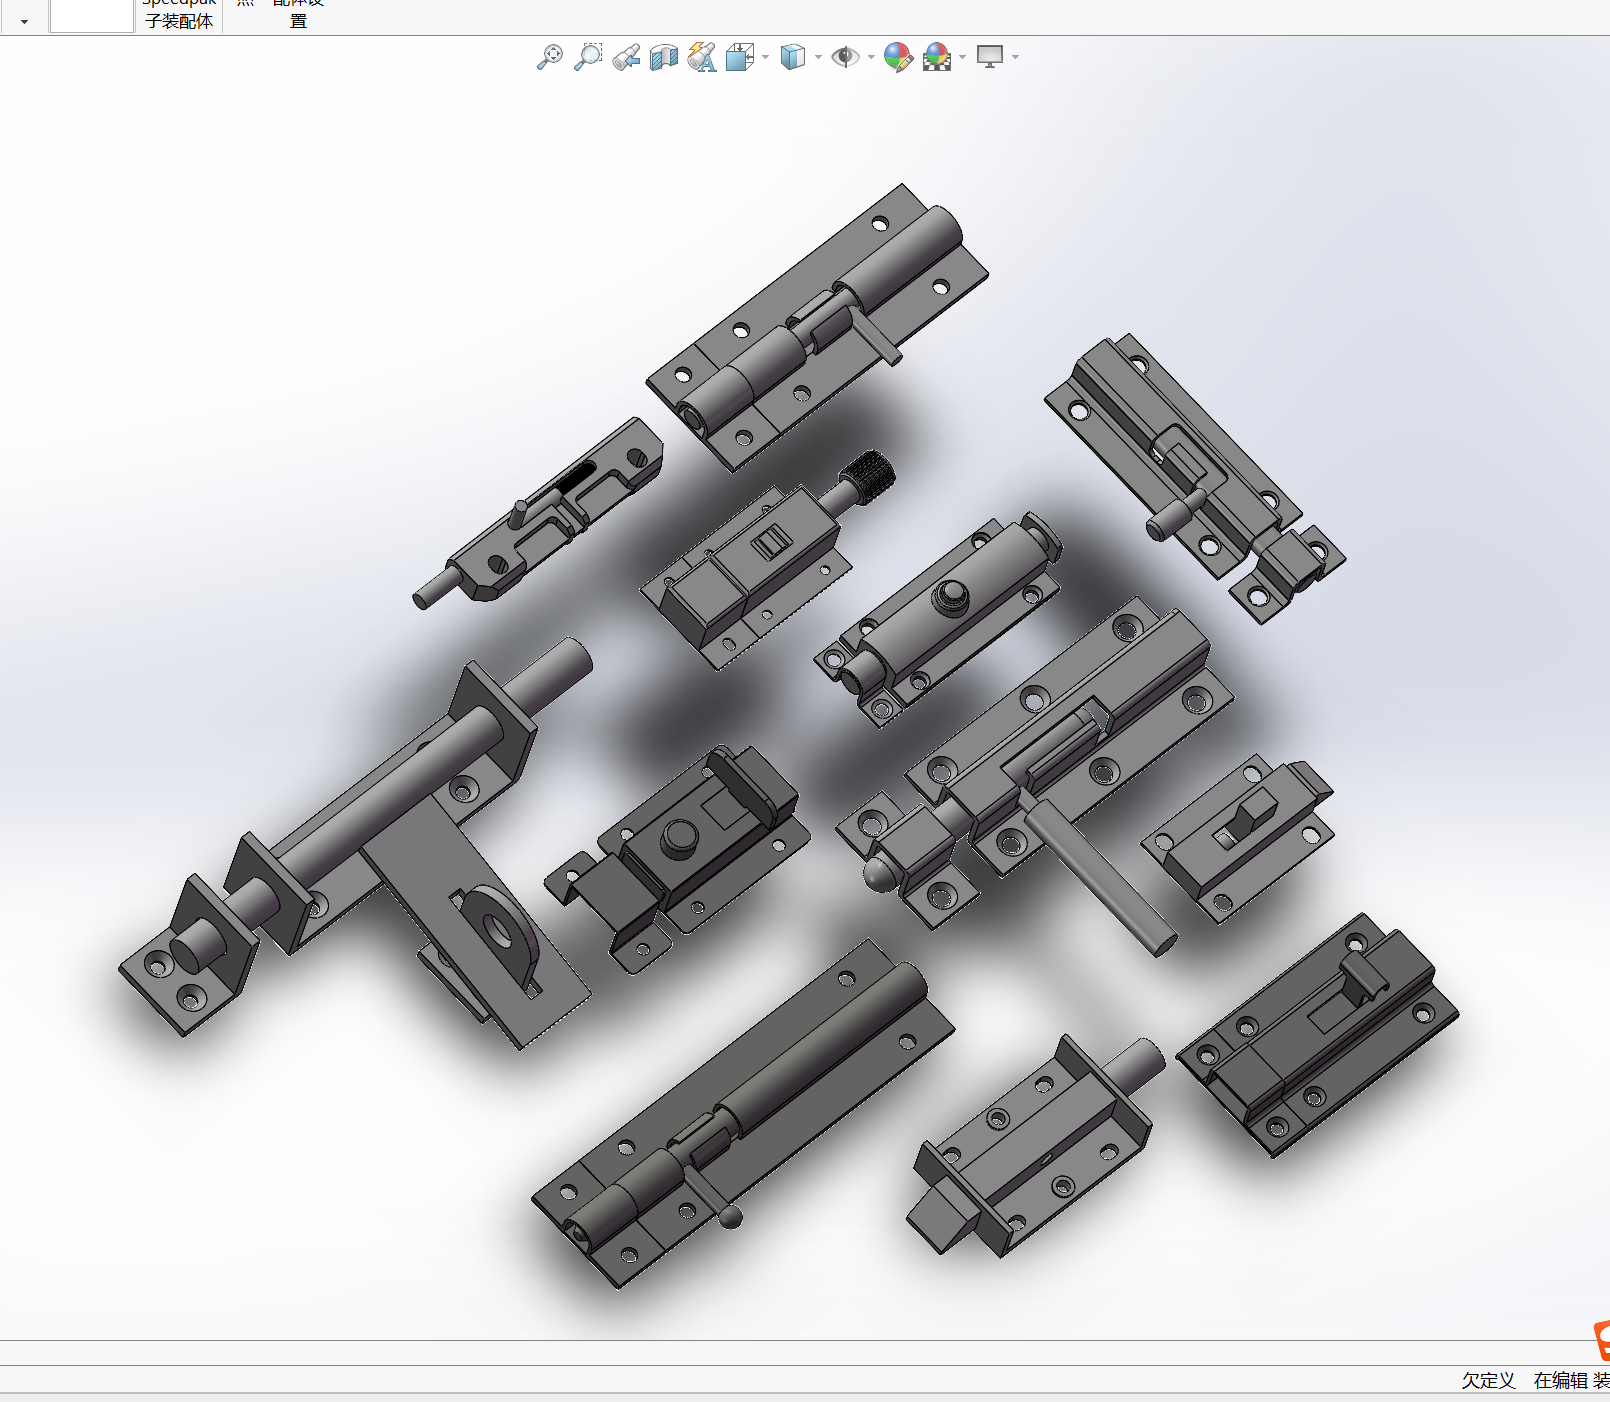Click the 欠定义 status bar text
The height and width of the screenshot is (1402, 1610).
point(1488,1381)
